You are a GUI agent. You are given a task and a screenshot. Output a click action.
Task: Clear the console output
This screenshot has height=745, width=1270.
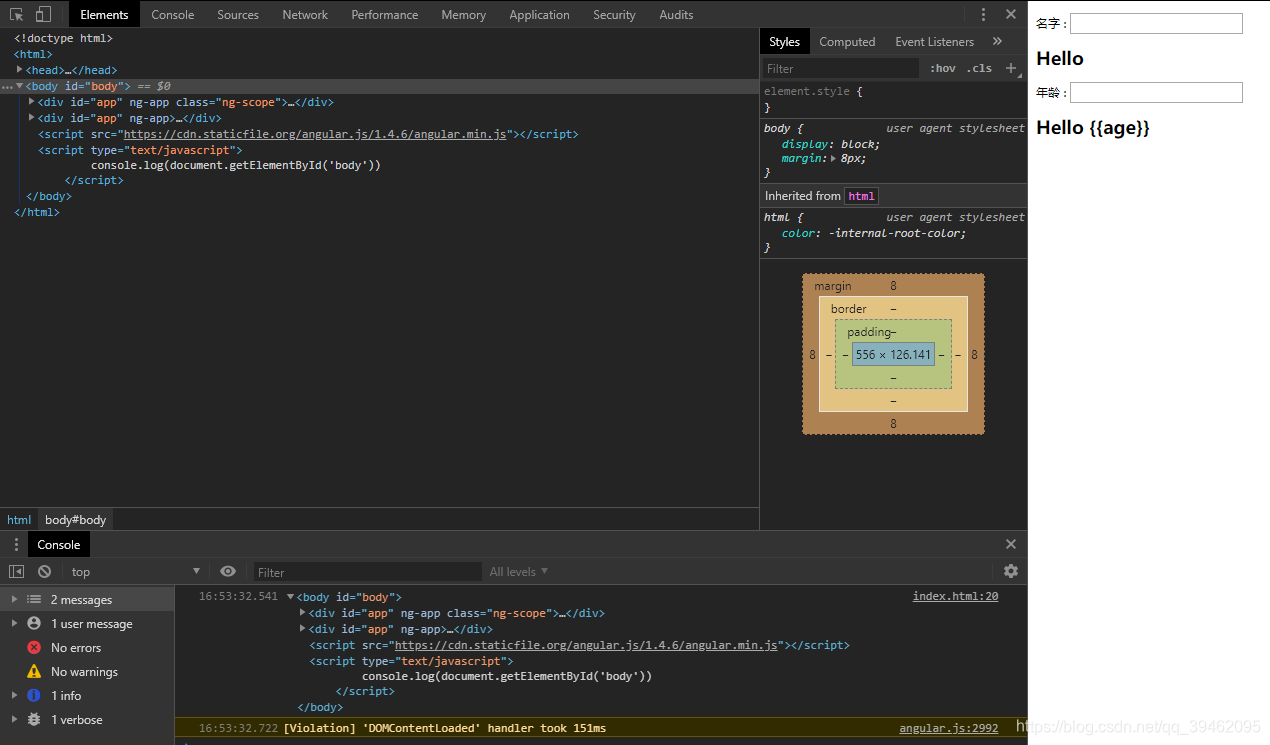(x=44, y=571)
